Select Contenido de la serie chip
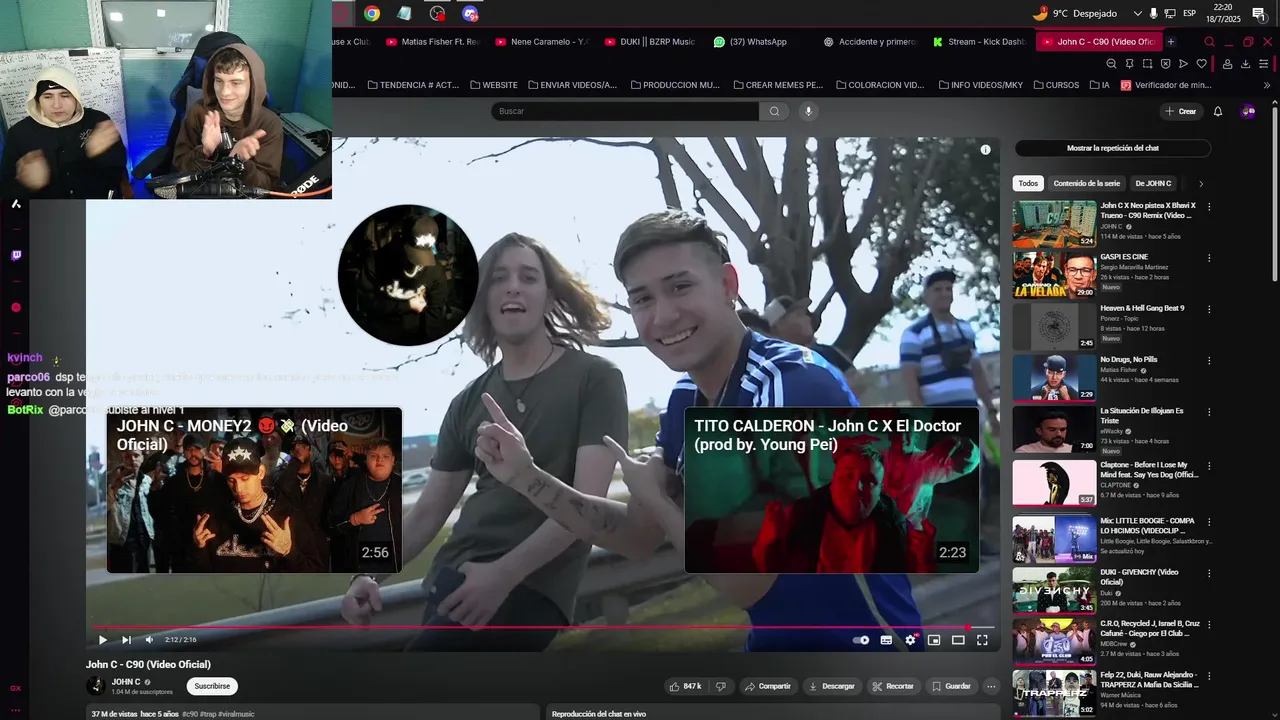The image size is (1280, 720). click(x=1086, y=183)
